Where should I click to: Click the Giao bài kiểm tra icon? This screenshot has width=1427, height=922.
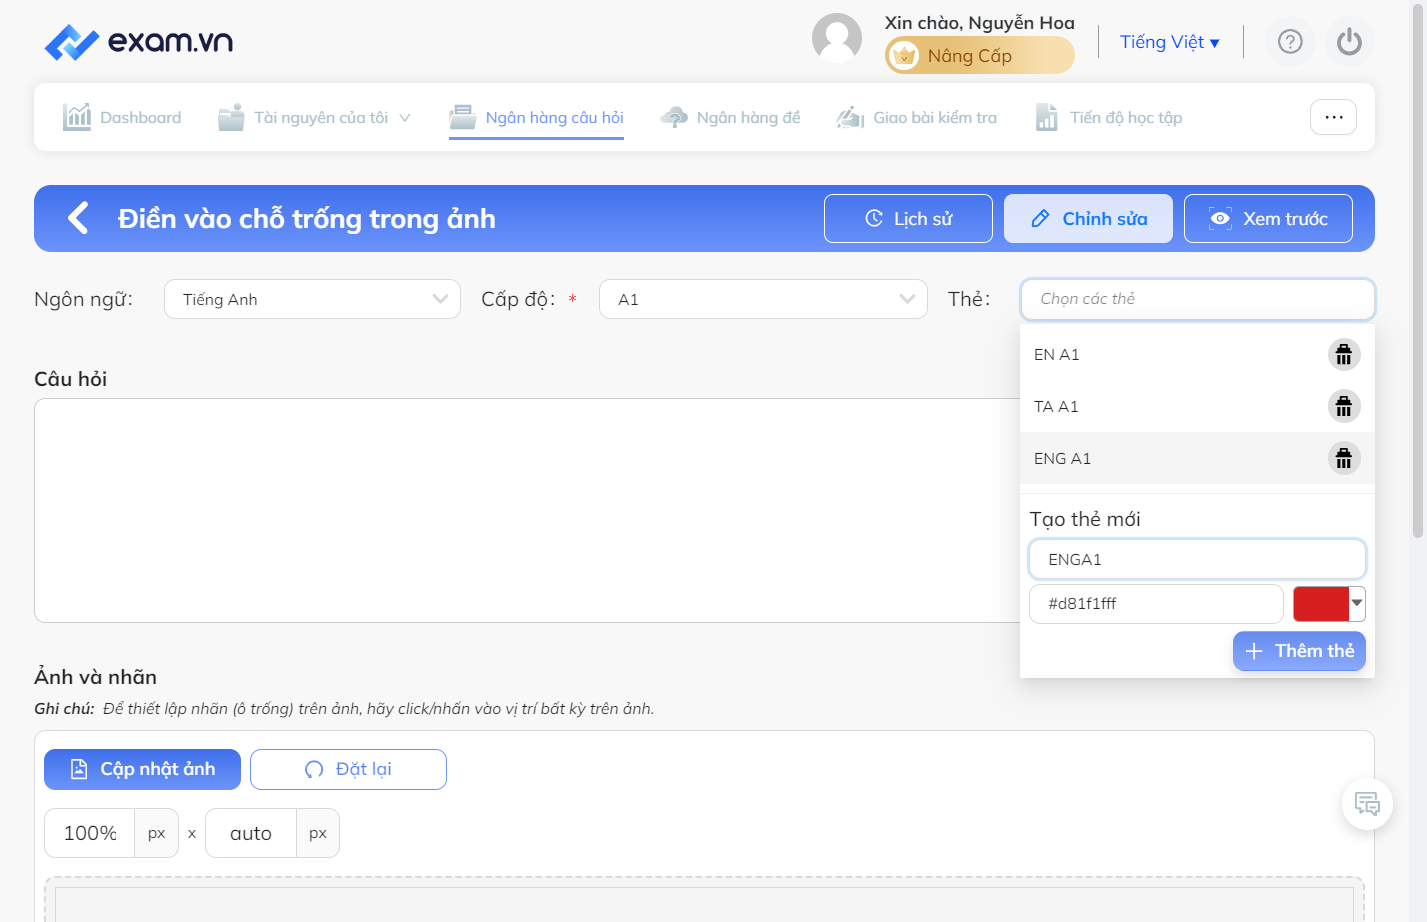point(850,117)
